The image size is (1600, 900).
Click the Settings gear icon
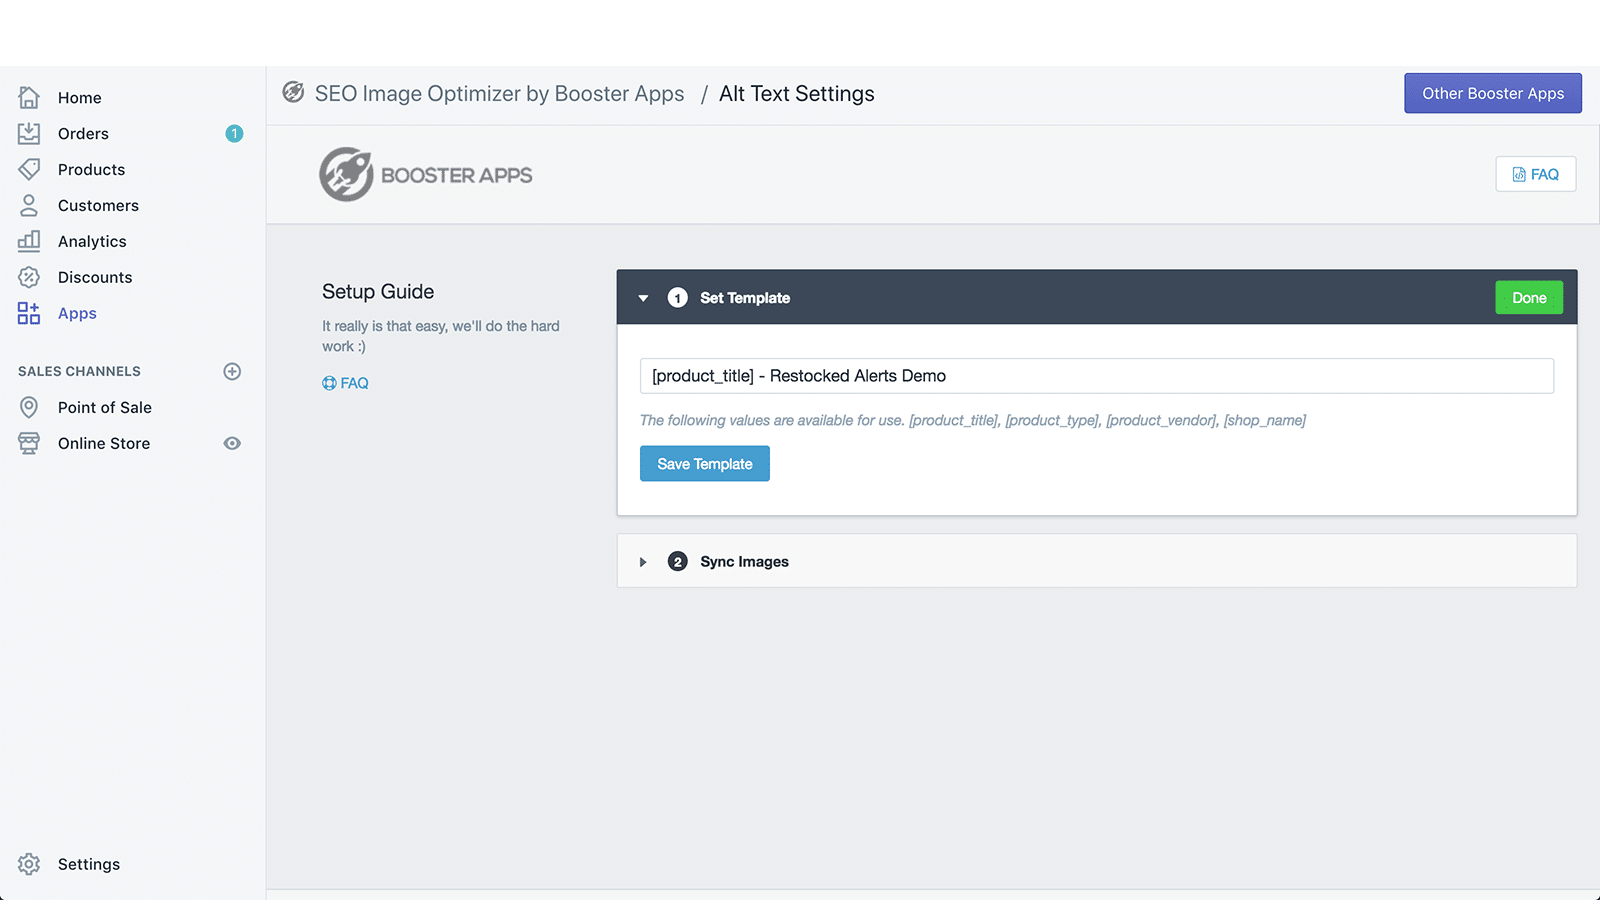[29, 864]
